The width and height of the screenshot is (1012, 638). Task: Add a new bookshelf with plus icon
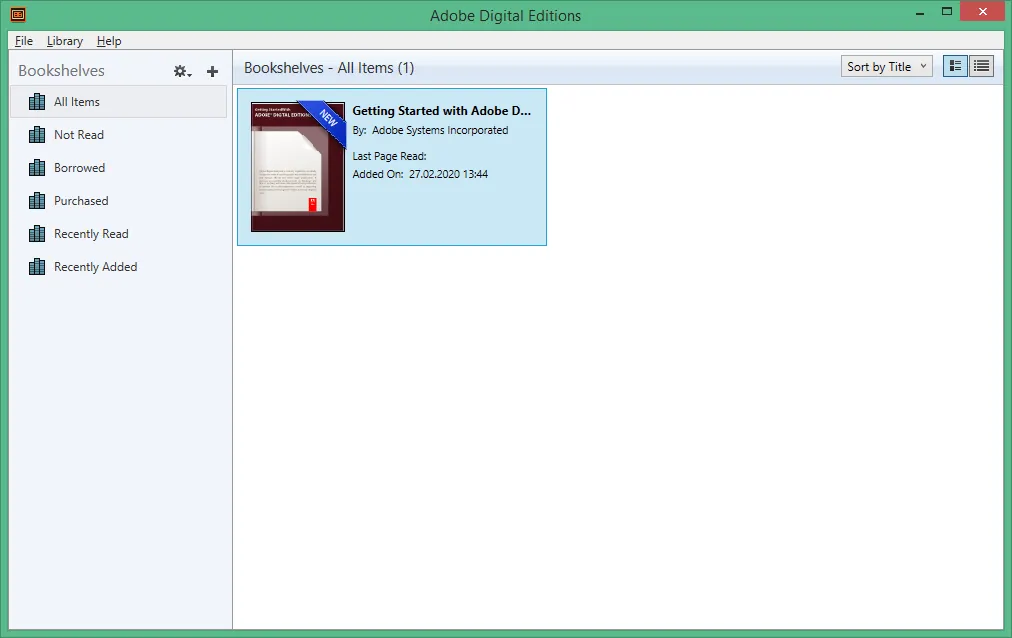(212, 72)
